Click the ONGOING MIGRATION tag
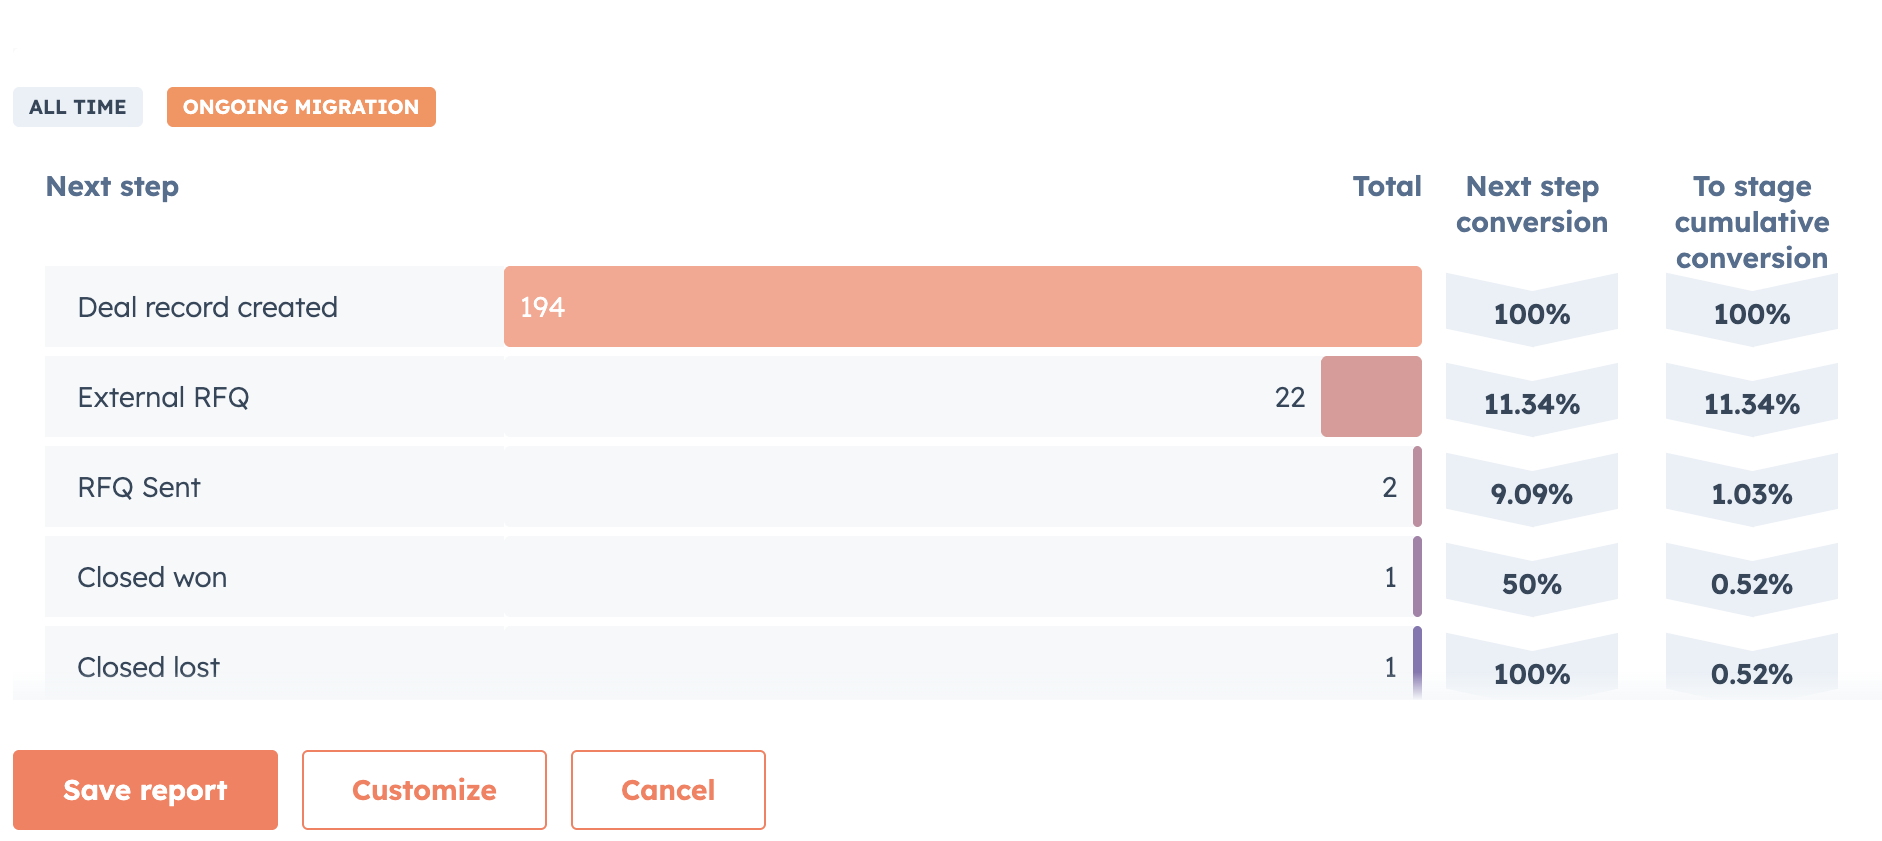This screenshot has width=1882, height=841. click(301, 107)
